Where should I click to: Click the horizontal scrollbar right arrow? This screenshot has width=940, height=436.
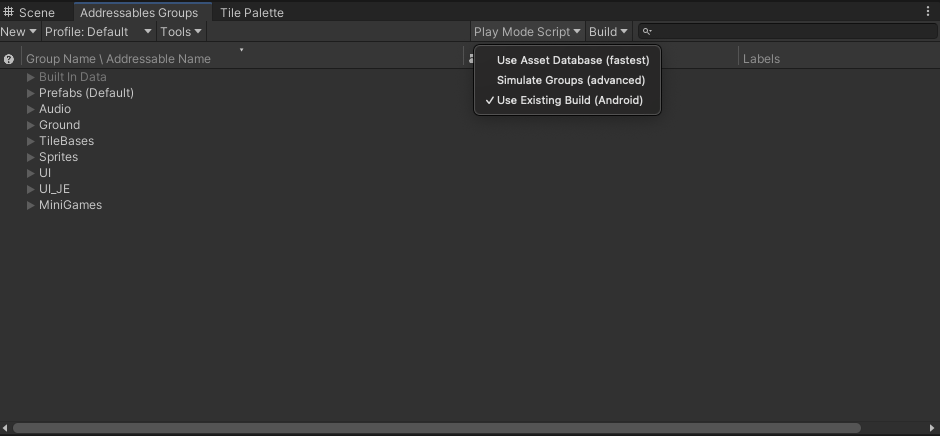click(x=934, y=428)
